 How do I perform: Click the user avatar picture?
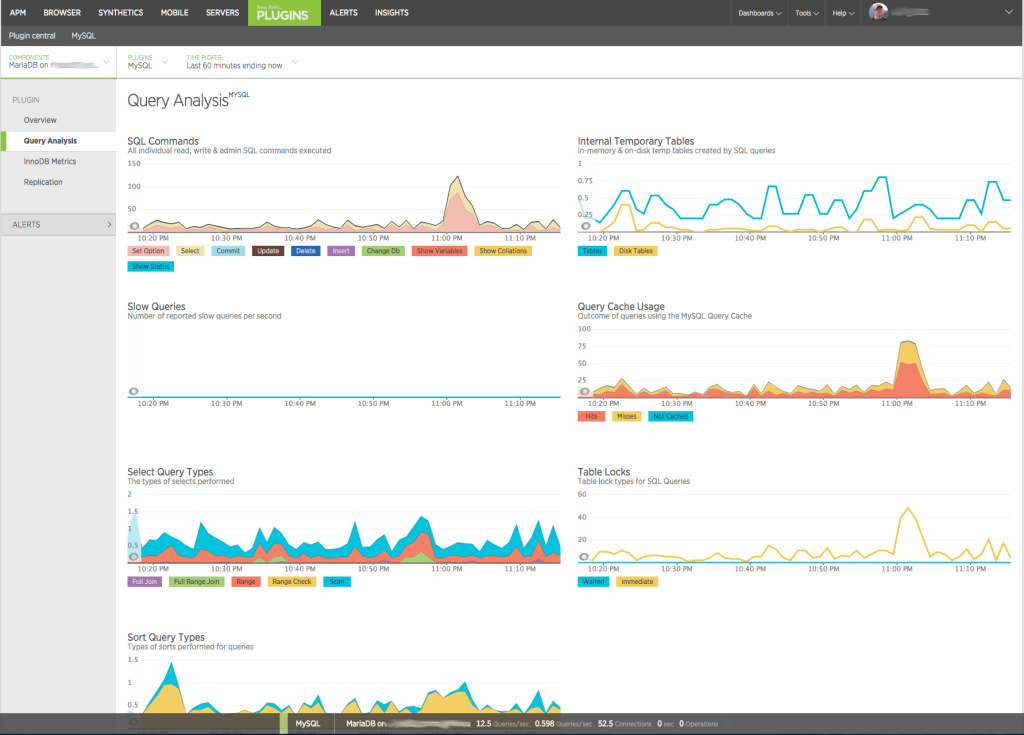click(x=878, y=12)
